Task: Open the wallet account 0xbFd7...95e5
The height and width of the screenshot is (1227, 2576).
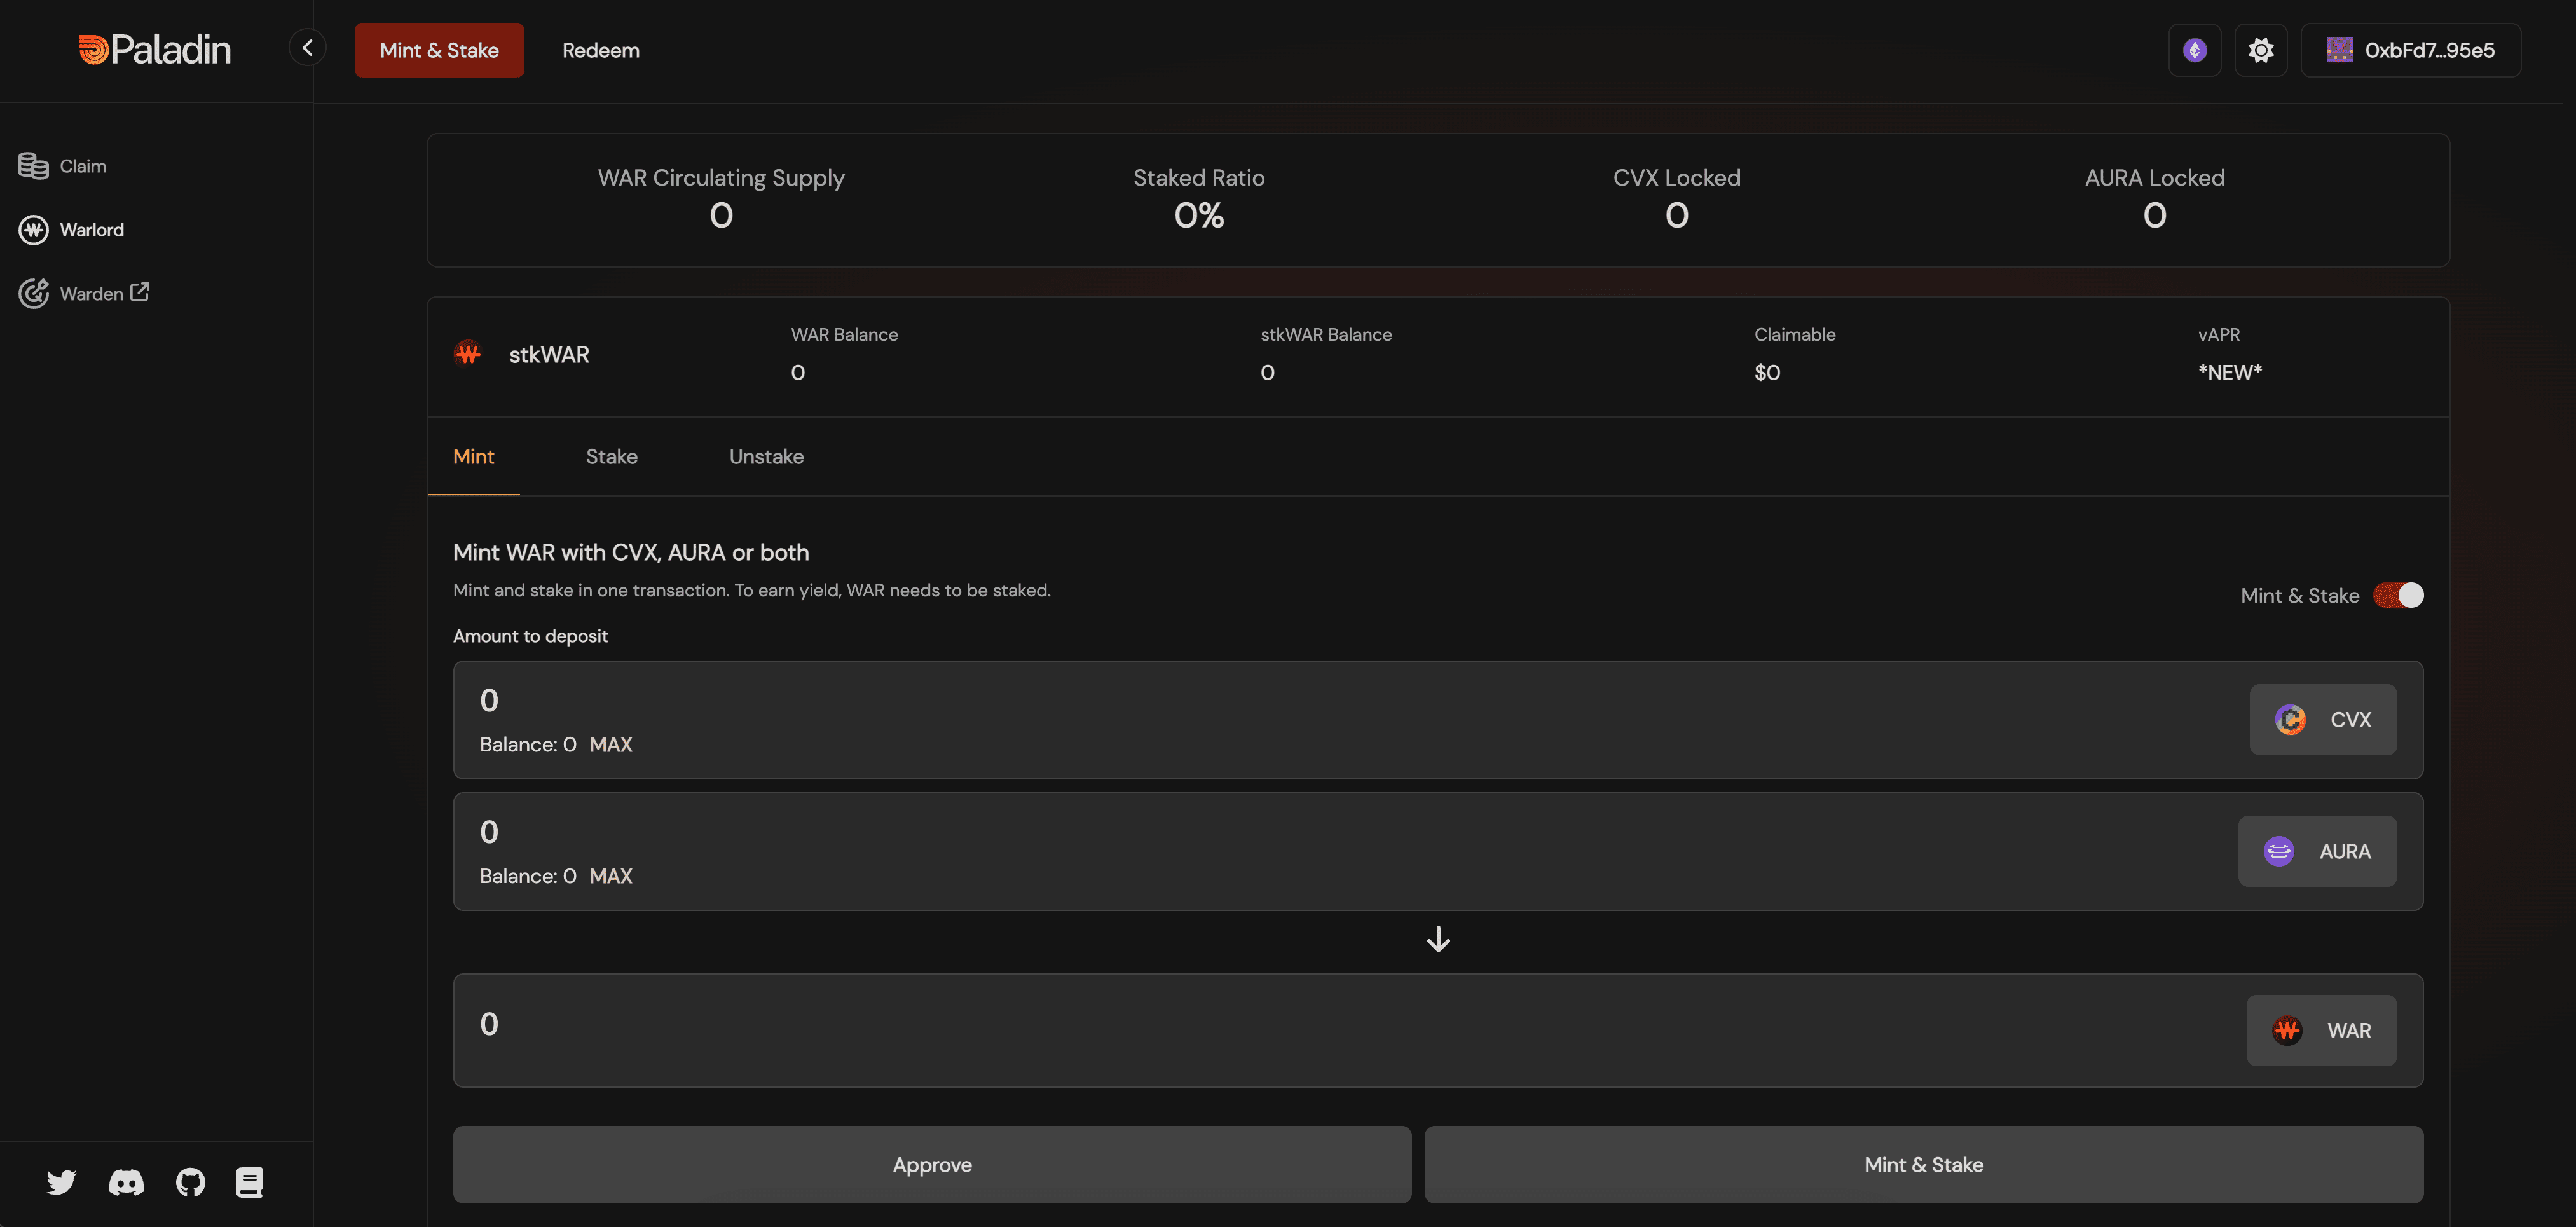Action: point(2410,50)
